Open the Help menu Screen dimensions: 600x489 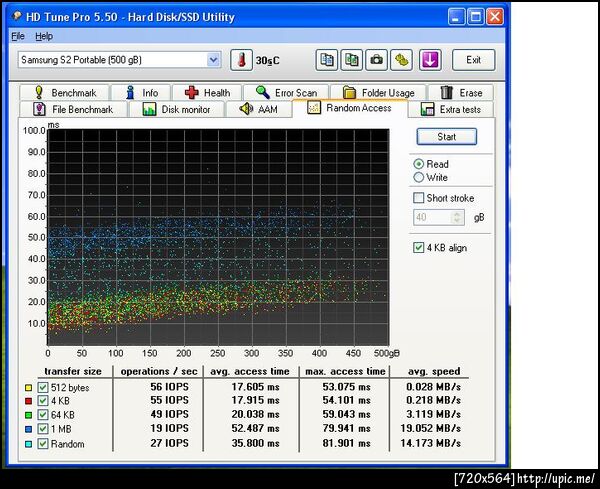coord(44,36)
